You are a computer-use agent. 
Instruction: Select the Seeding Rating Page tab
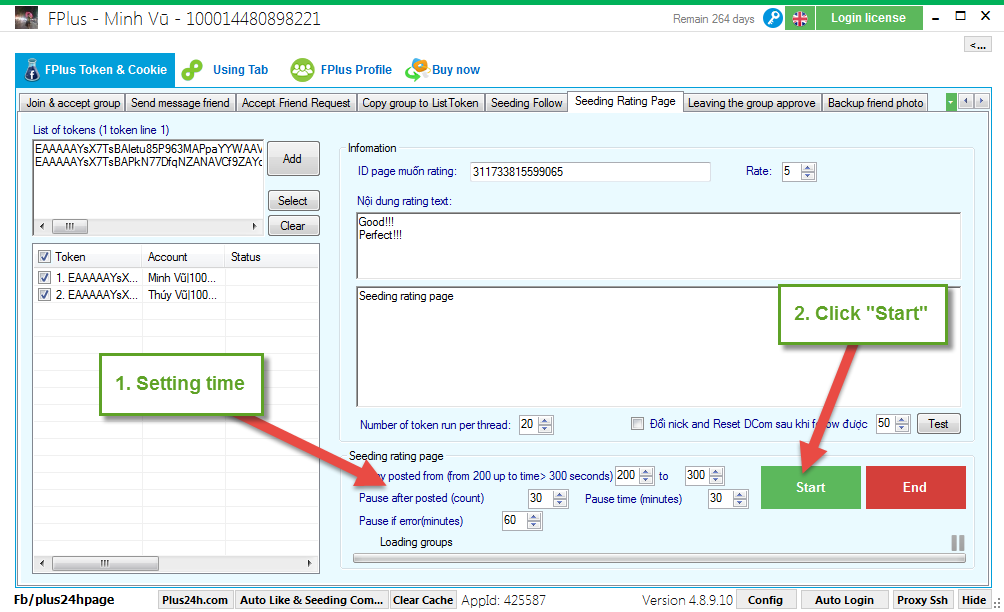625,101
